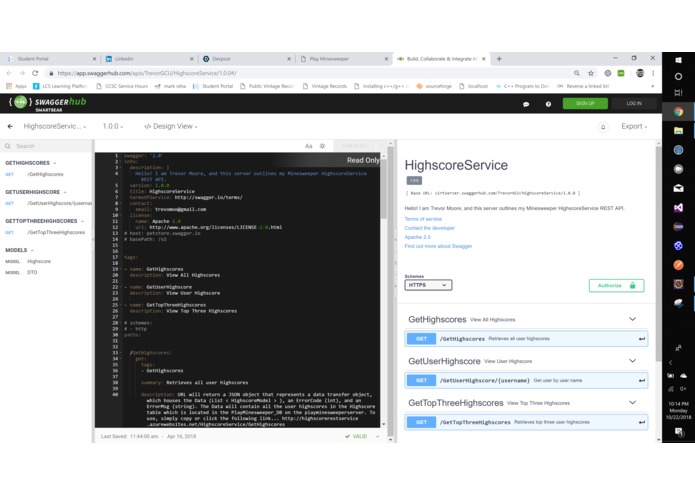Click the SwaggerHub logo
695x494 pixels.
click(47, 103)
